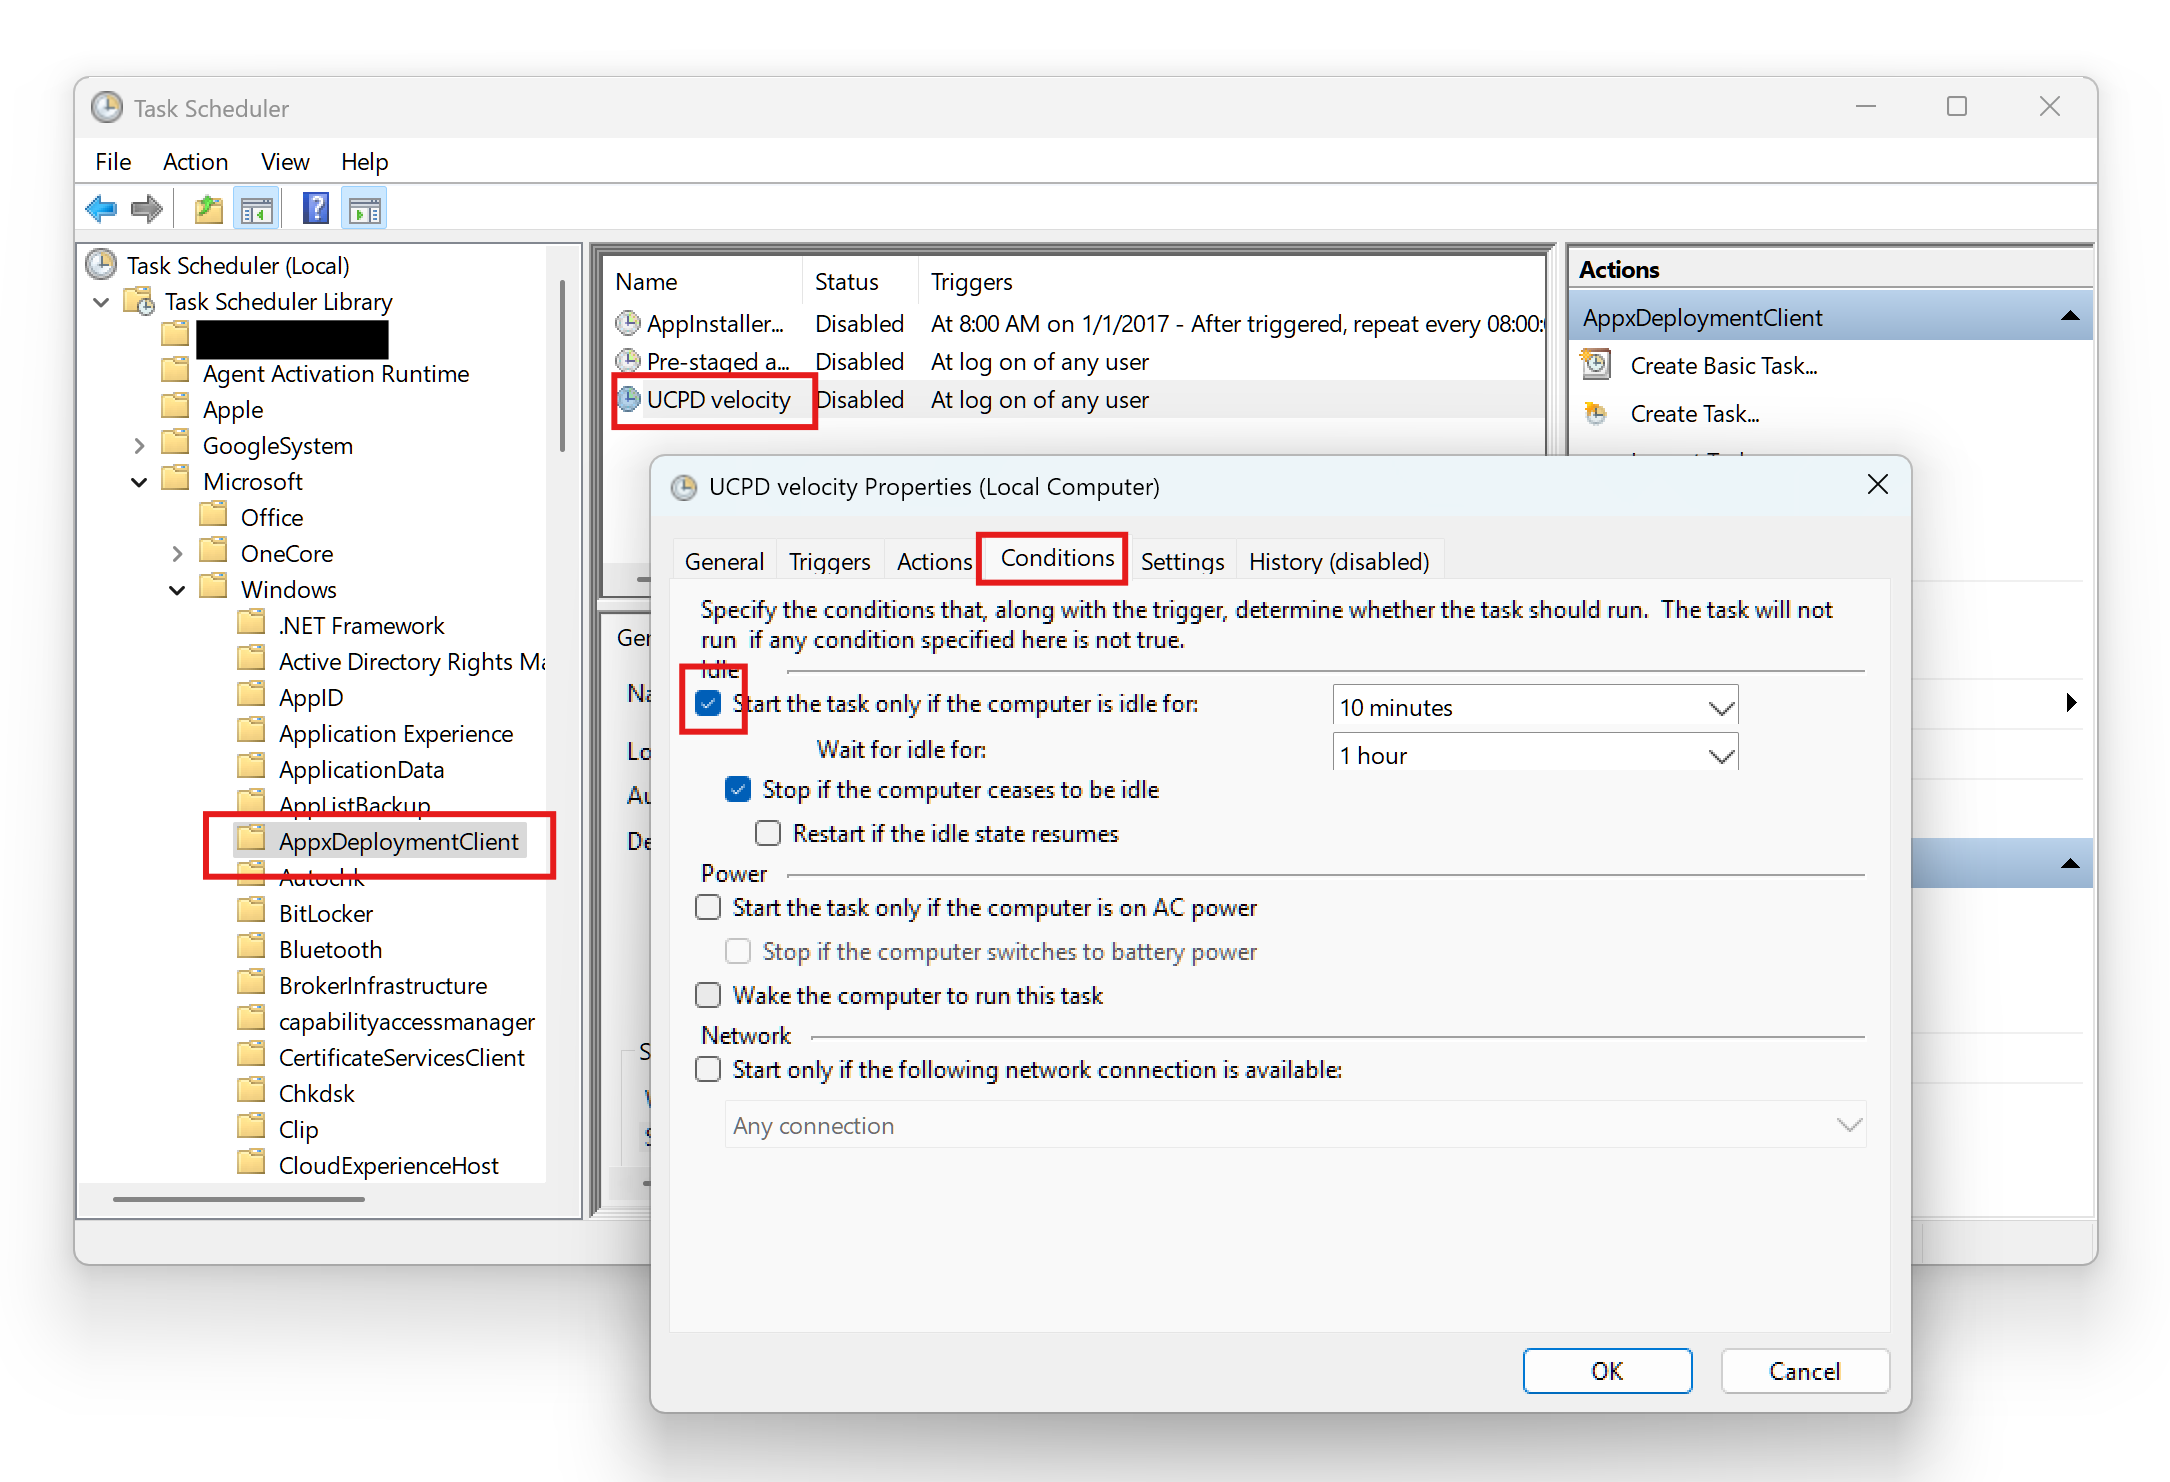Image resolution: width=2170 pixels, height=1482 pixels.
Task: Click the Cancel button
Action: click(1804, 1371)
